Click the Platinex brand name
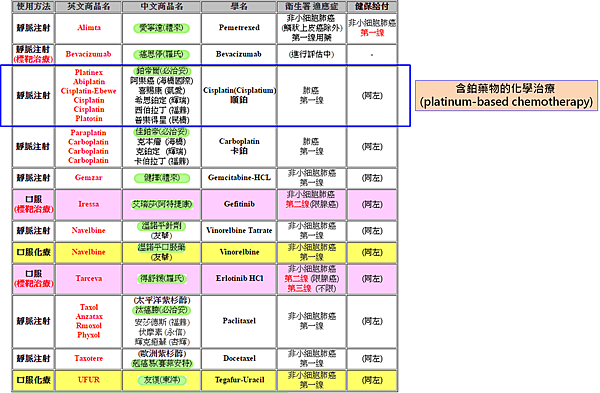 89,72
